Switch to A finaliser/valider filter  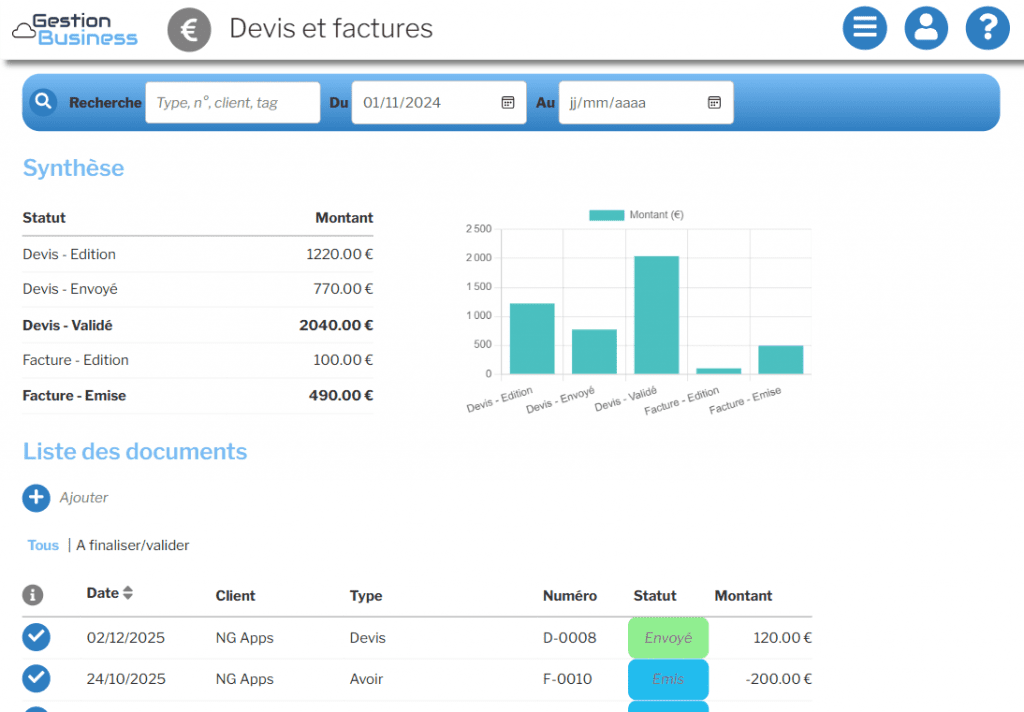pos(132,545)
